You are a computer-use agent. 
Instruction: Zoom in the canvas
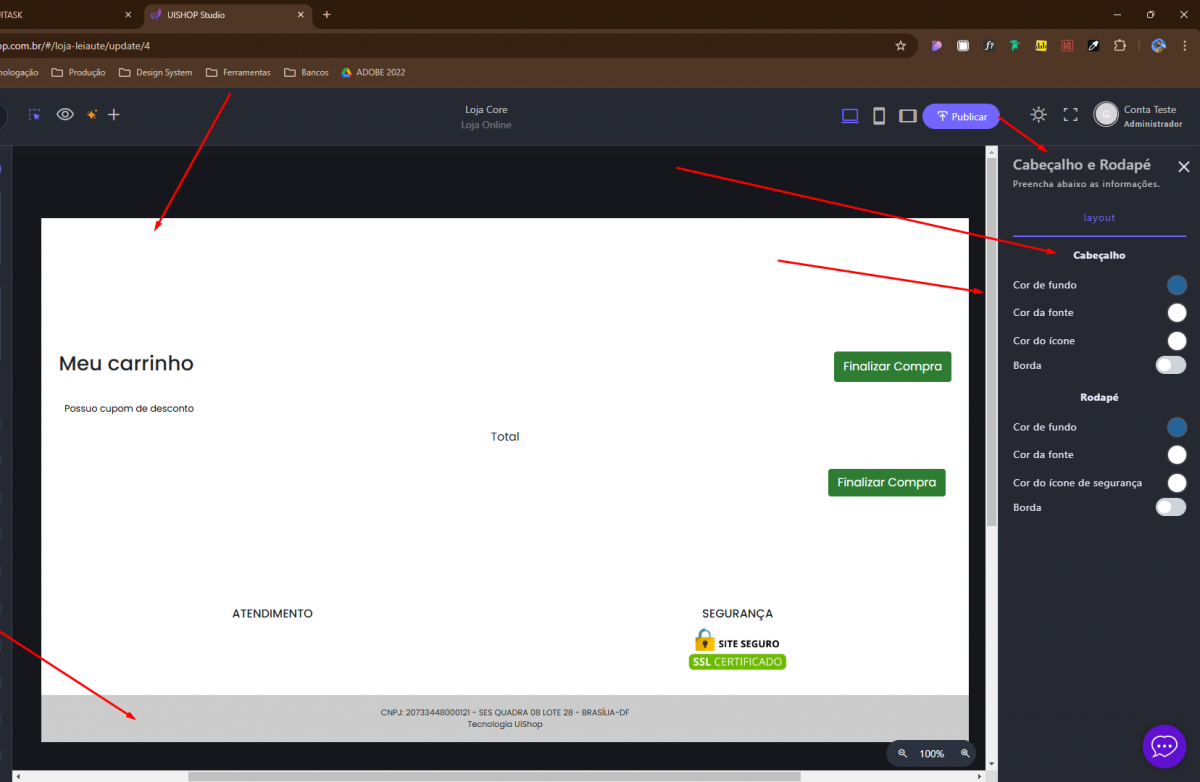coord(965,753)
